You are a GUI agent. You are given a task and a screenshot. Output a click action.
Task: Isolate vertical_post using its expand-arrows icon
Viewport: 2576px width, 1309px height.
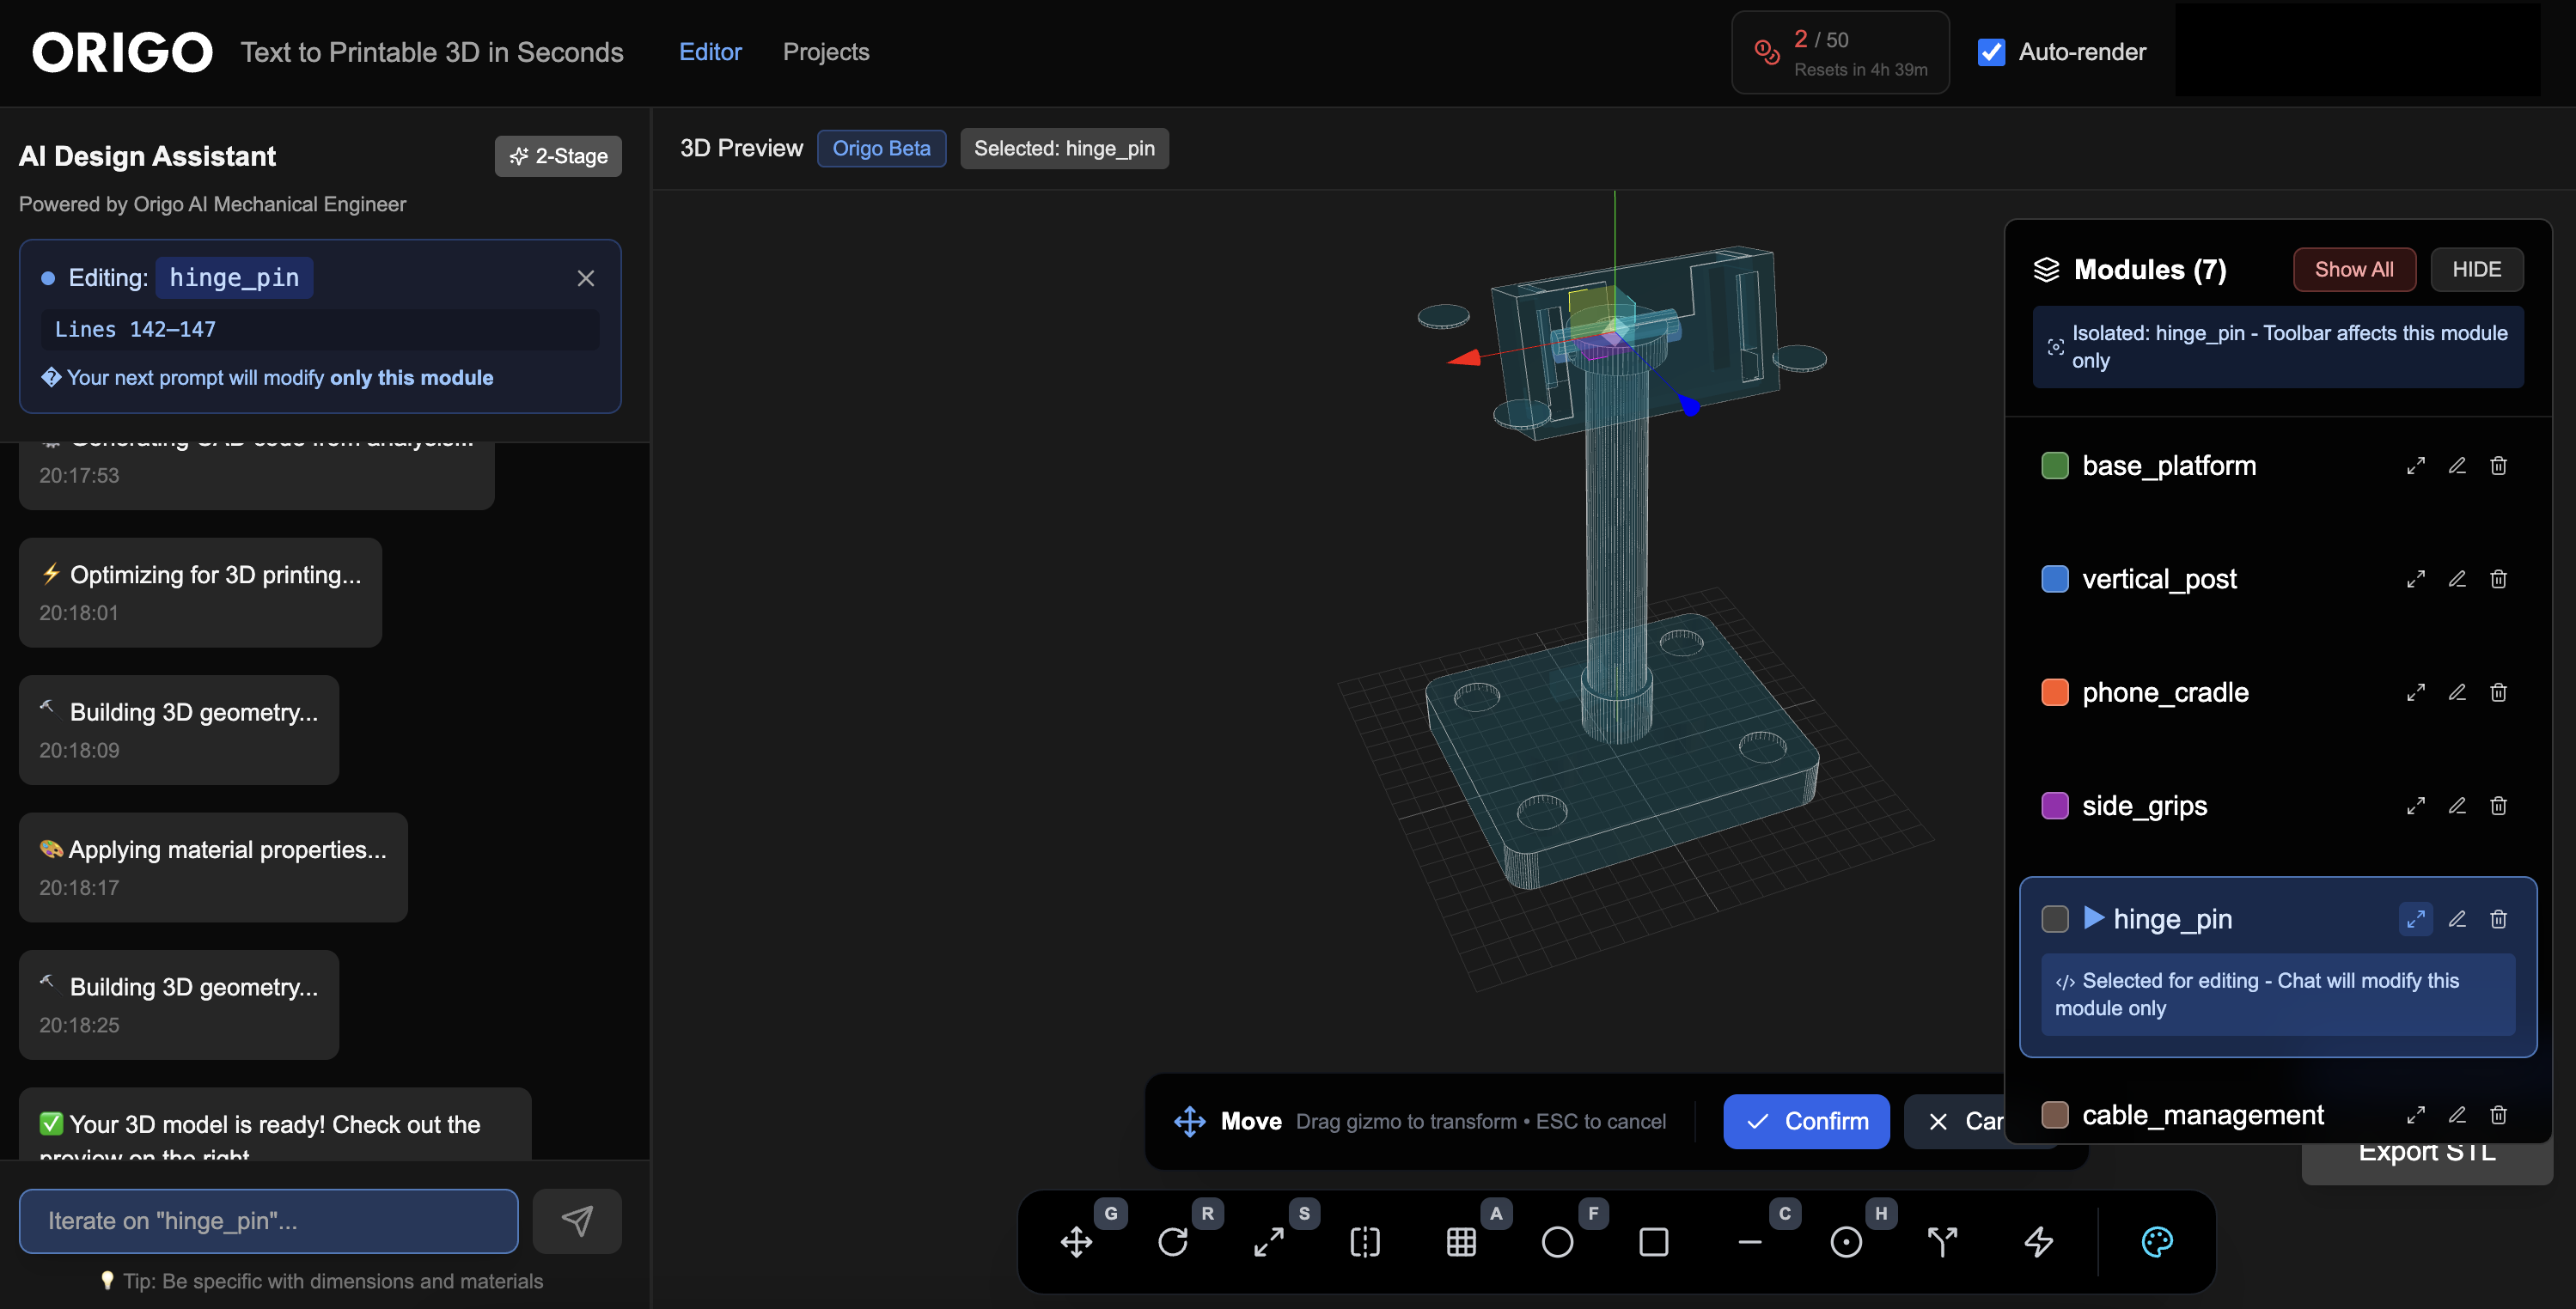click(2416, 578)
